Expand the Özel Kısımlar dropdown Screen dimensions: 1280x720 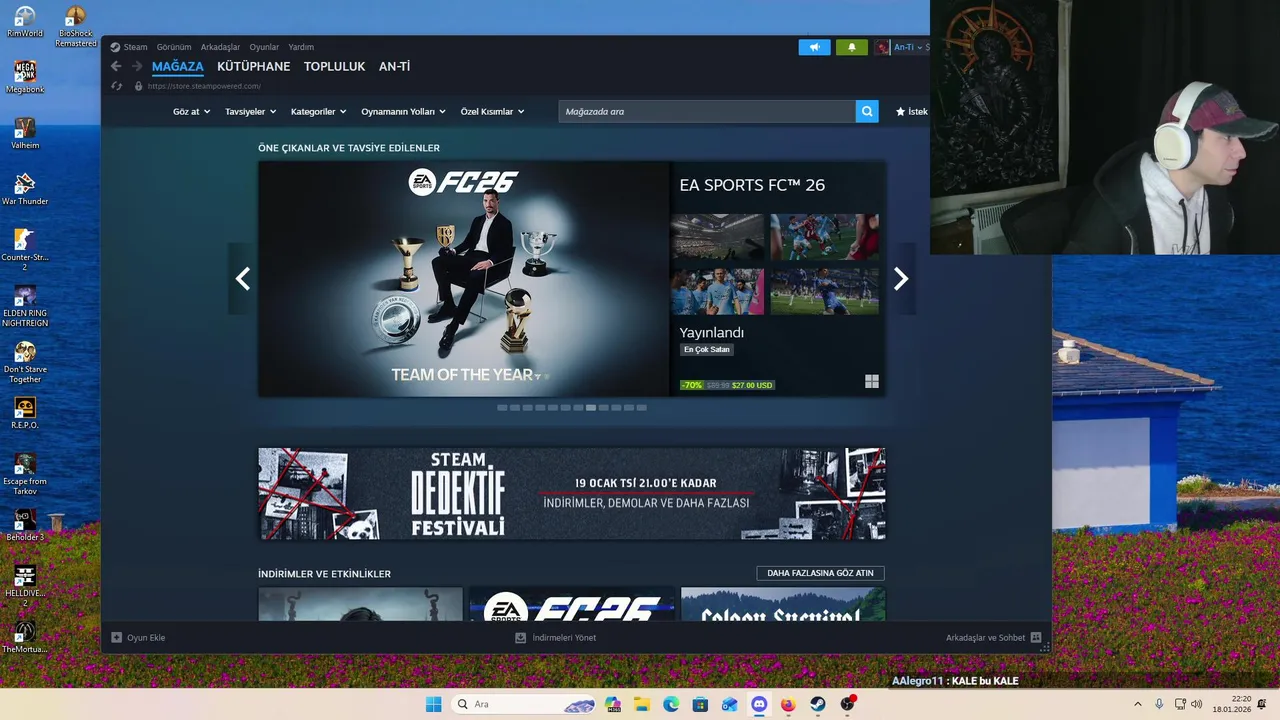pyautogui.click(x=492, y=112)
